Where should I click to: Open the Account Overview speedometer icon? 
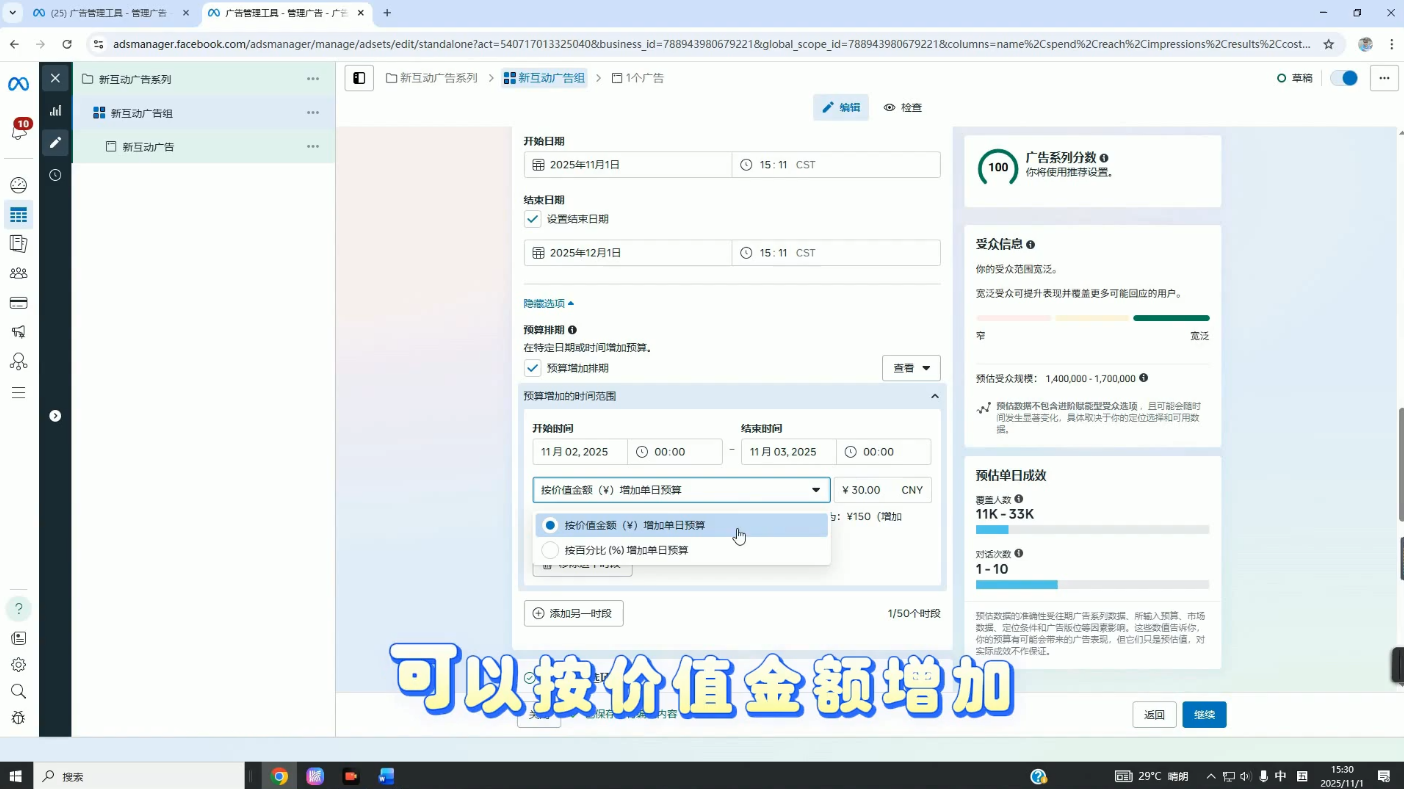tap(20, 185)
